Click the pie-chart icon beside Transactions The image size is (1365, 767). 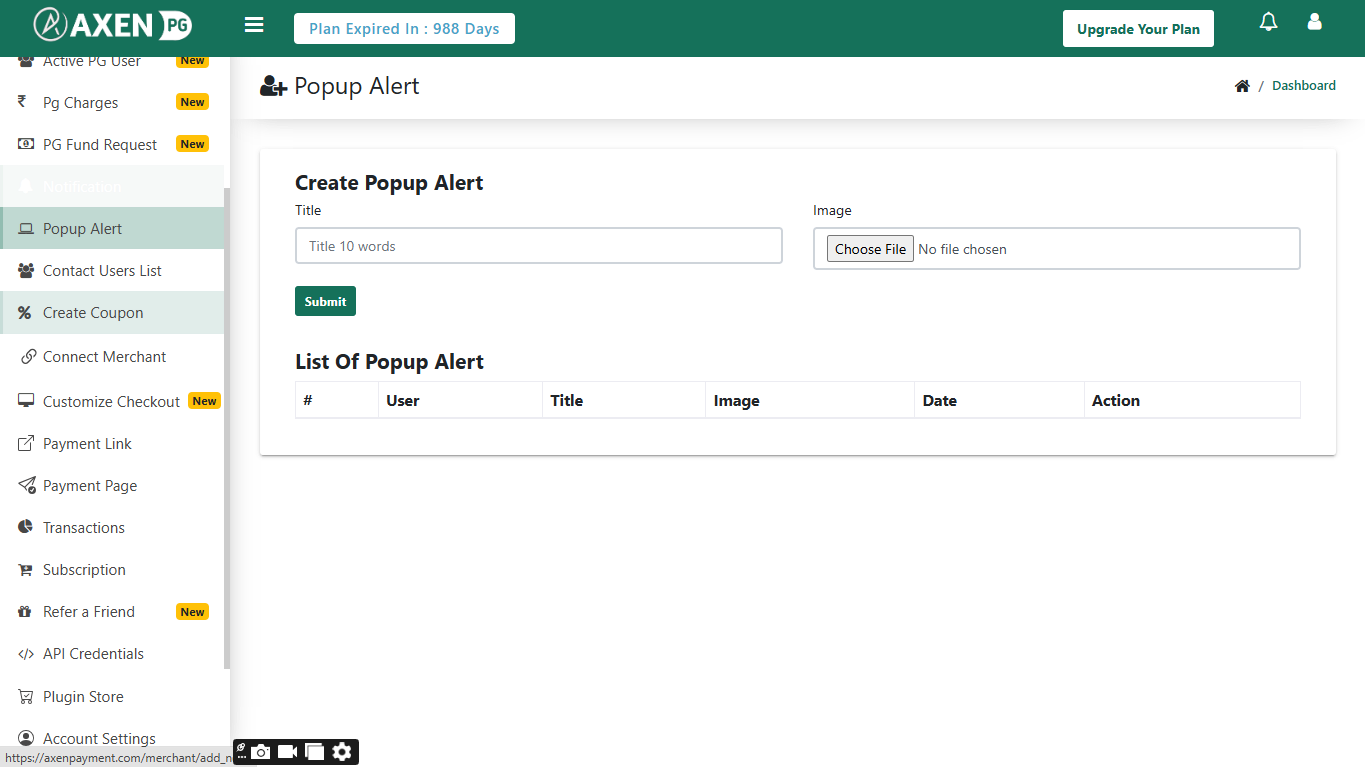26,527
